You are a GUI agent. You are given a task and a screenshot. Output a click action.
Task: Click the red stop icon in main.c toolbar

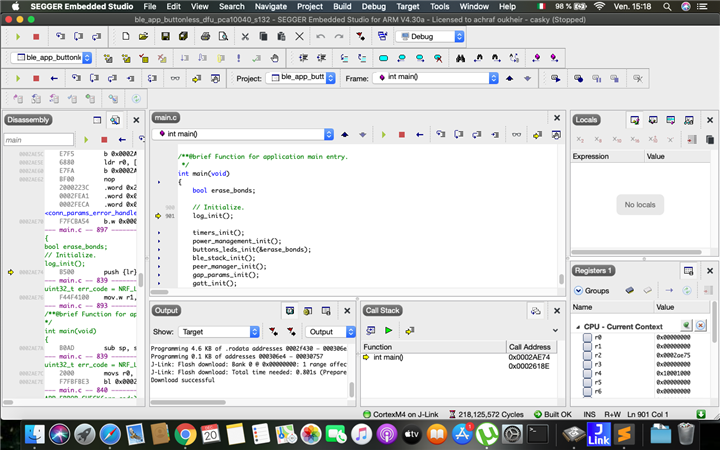pos(401,135)
